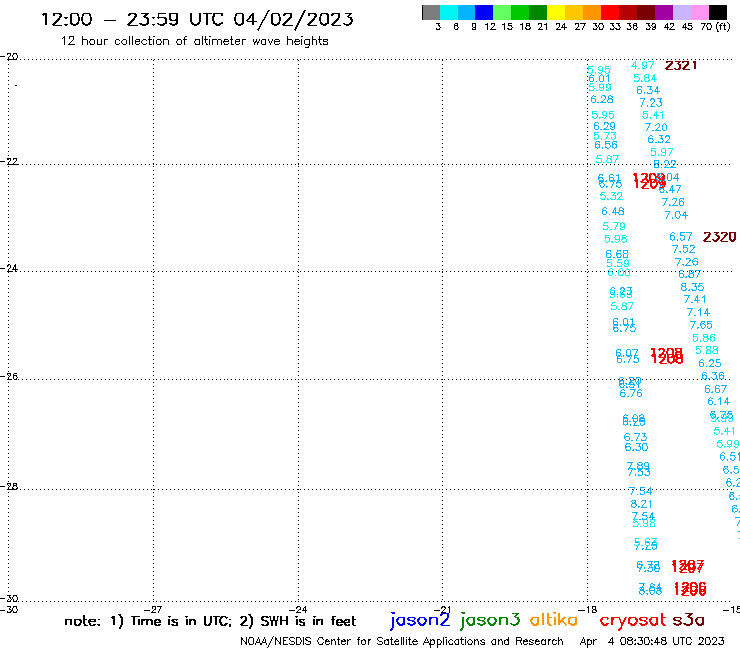Select the wave height value 5.84
Viewport: 740px width, 650px height.
(x=645, y=78)
